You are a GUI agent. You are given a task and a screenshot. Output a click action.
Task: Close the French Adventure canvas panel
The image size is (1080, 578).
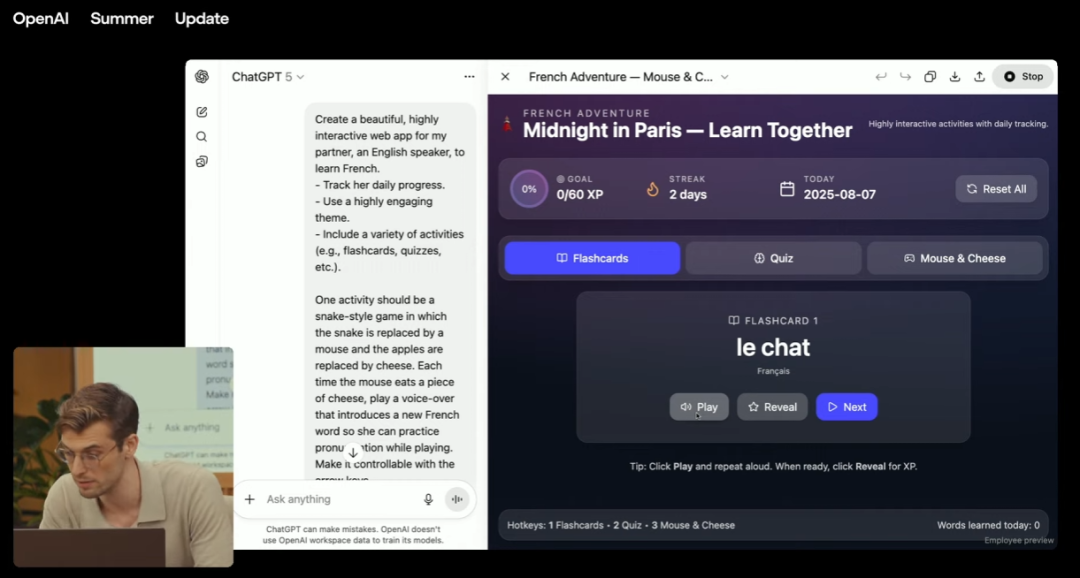click(x=505, y=76)
